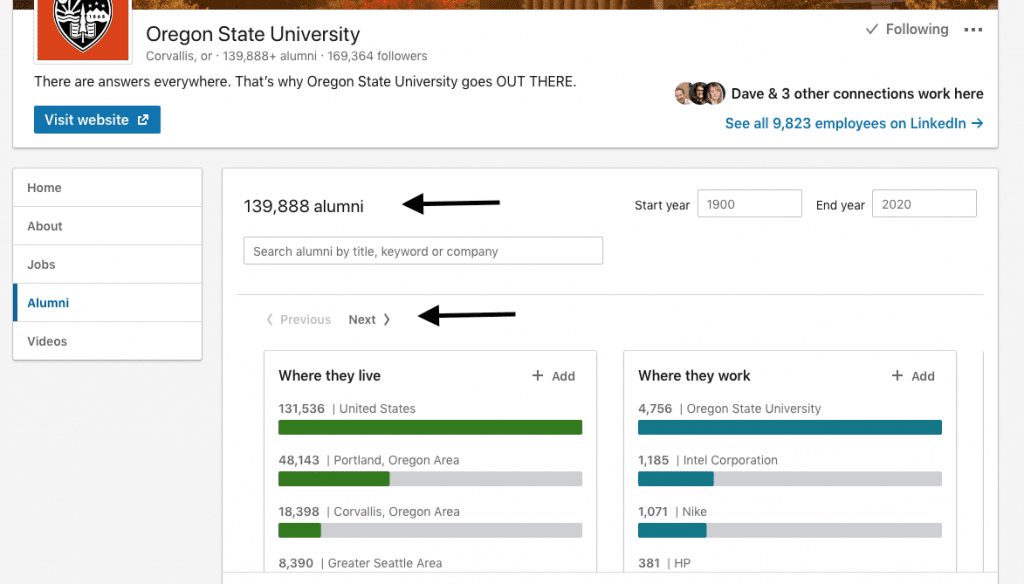Select the Corvallis, Oregon Area bar

click(430, 530)
